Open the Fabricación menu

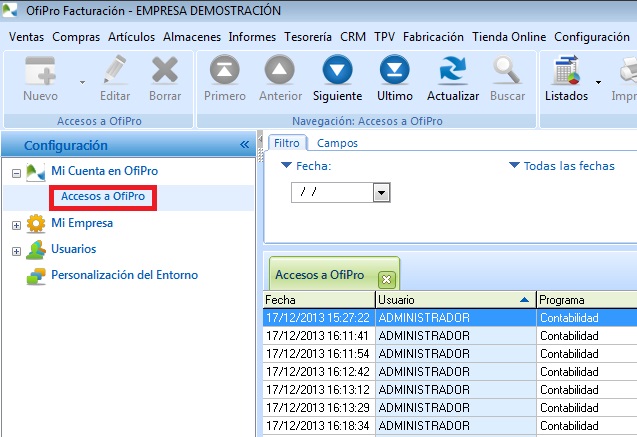[433, 37]
